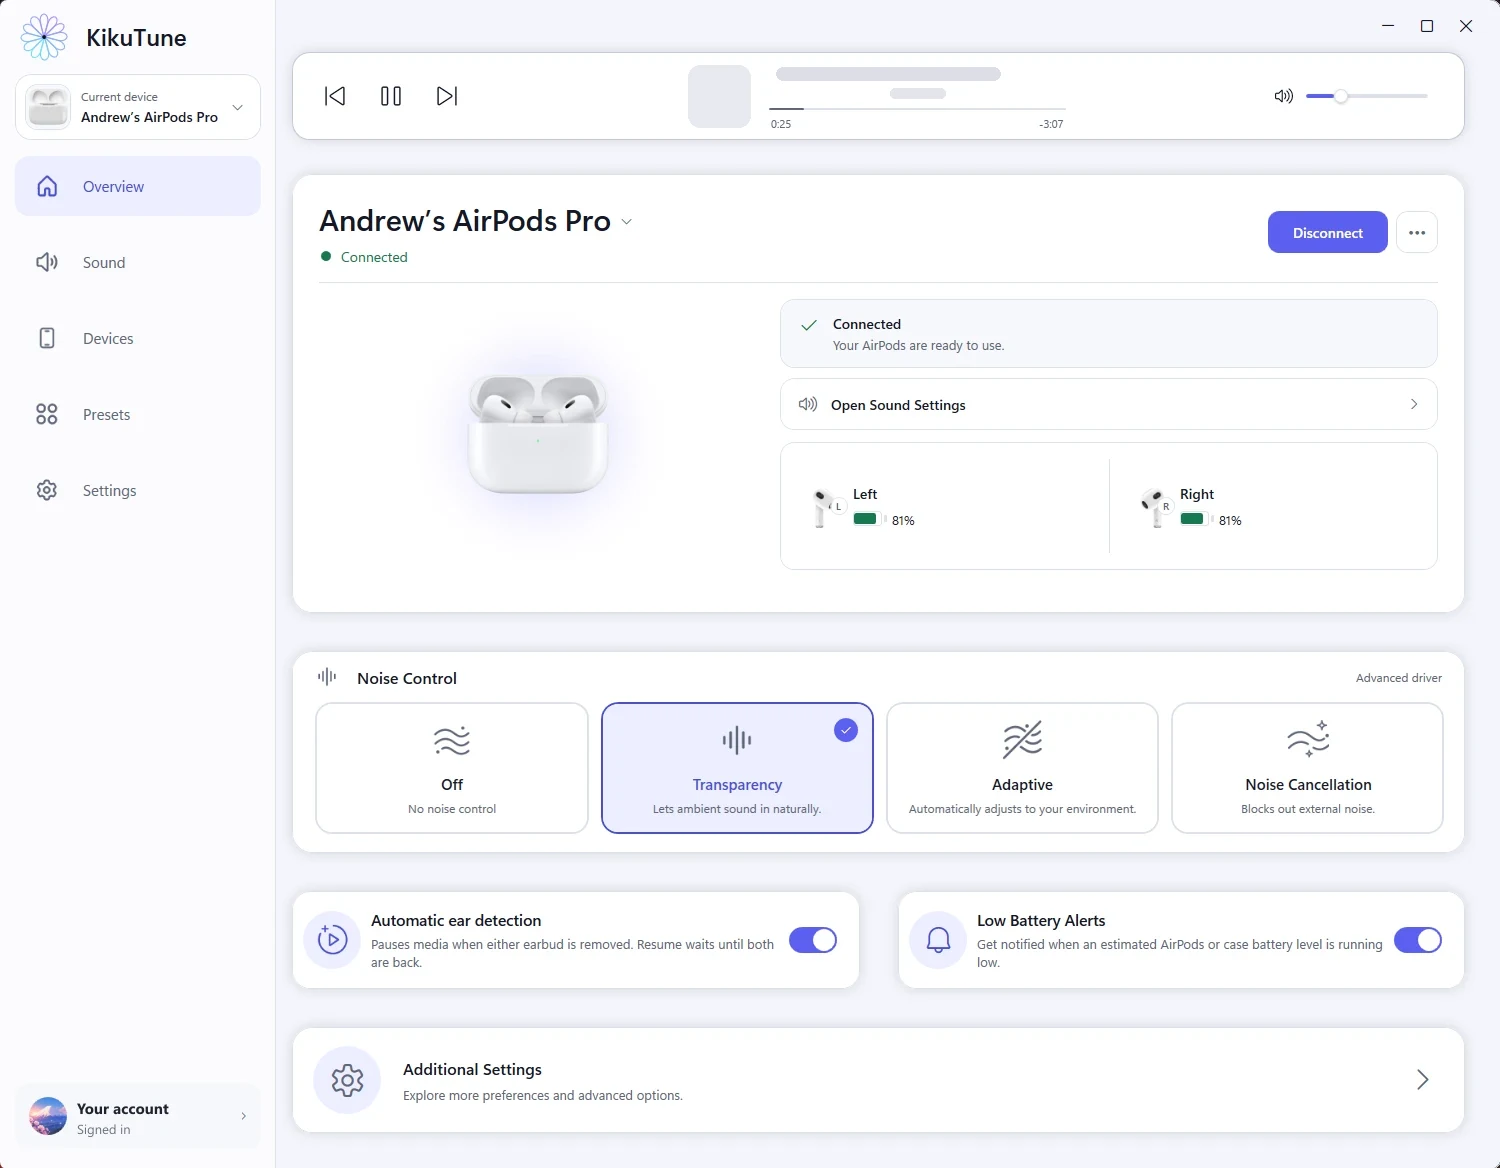Click the Open Sound Settings chevron arrow
Viewport: 1500px width, 1168px height.
[x=1414, y=404]
